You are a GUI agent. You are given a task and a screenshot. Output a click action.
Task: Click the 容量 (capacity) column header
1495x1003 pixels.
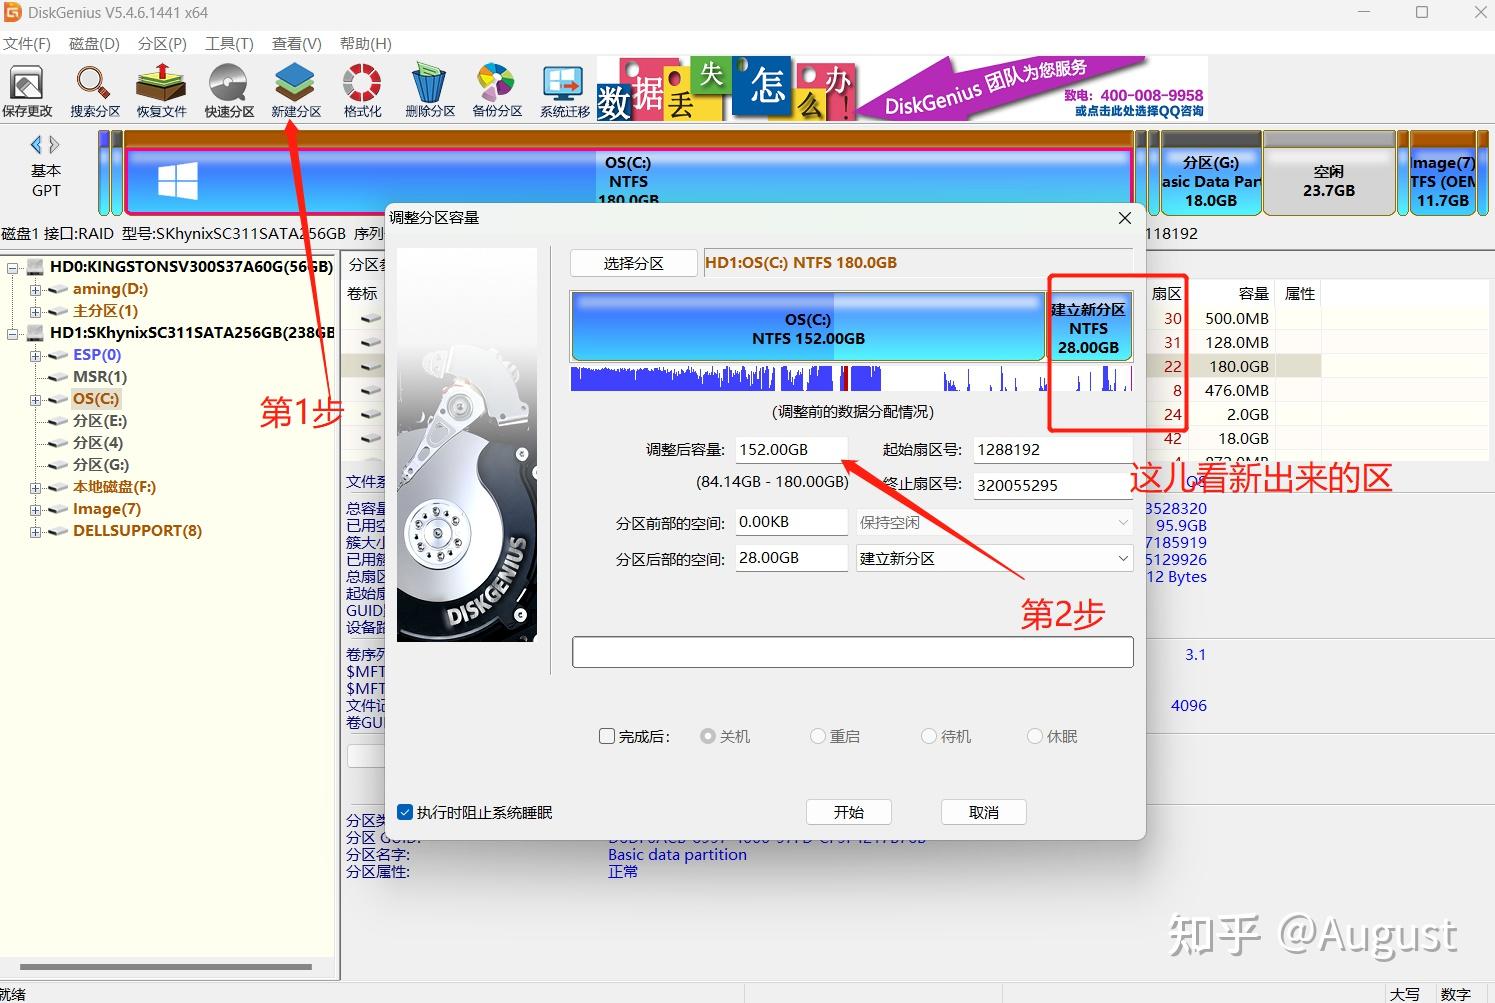(x=1254, y=294)
